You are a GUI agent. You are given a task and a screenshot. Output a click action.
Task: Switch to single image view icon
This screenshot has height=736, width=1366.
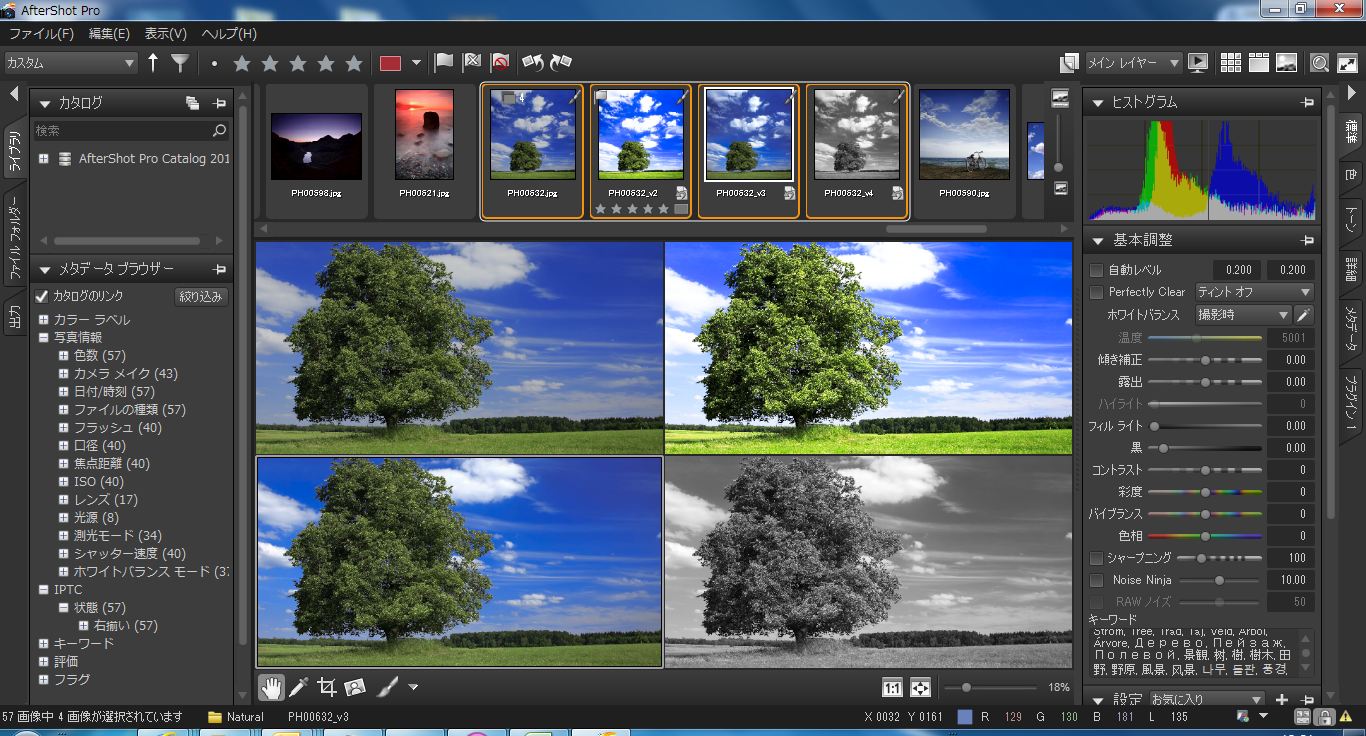1287,63
